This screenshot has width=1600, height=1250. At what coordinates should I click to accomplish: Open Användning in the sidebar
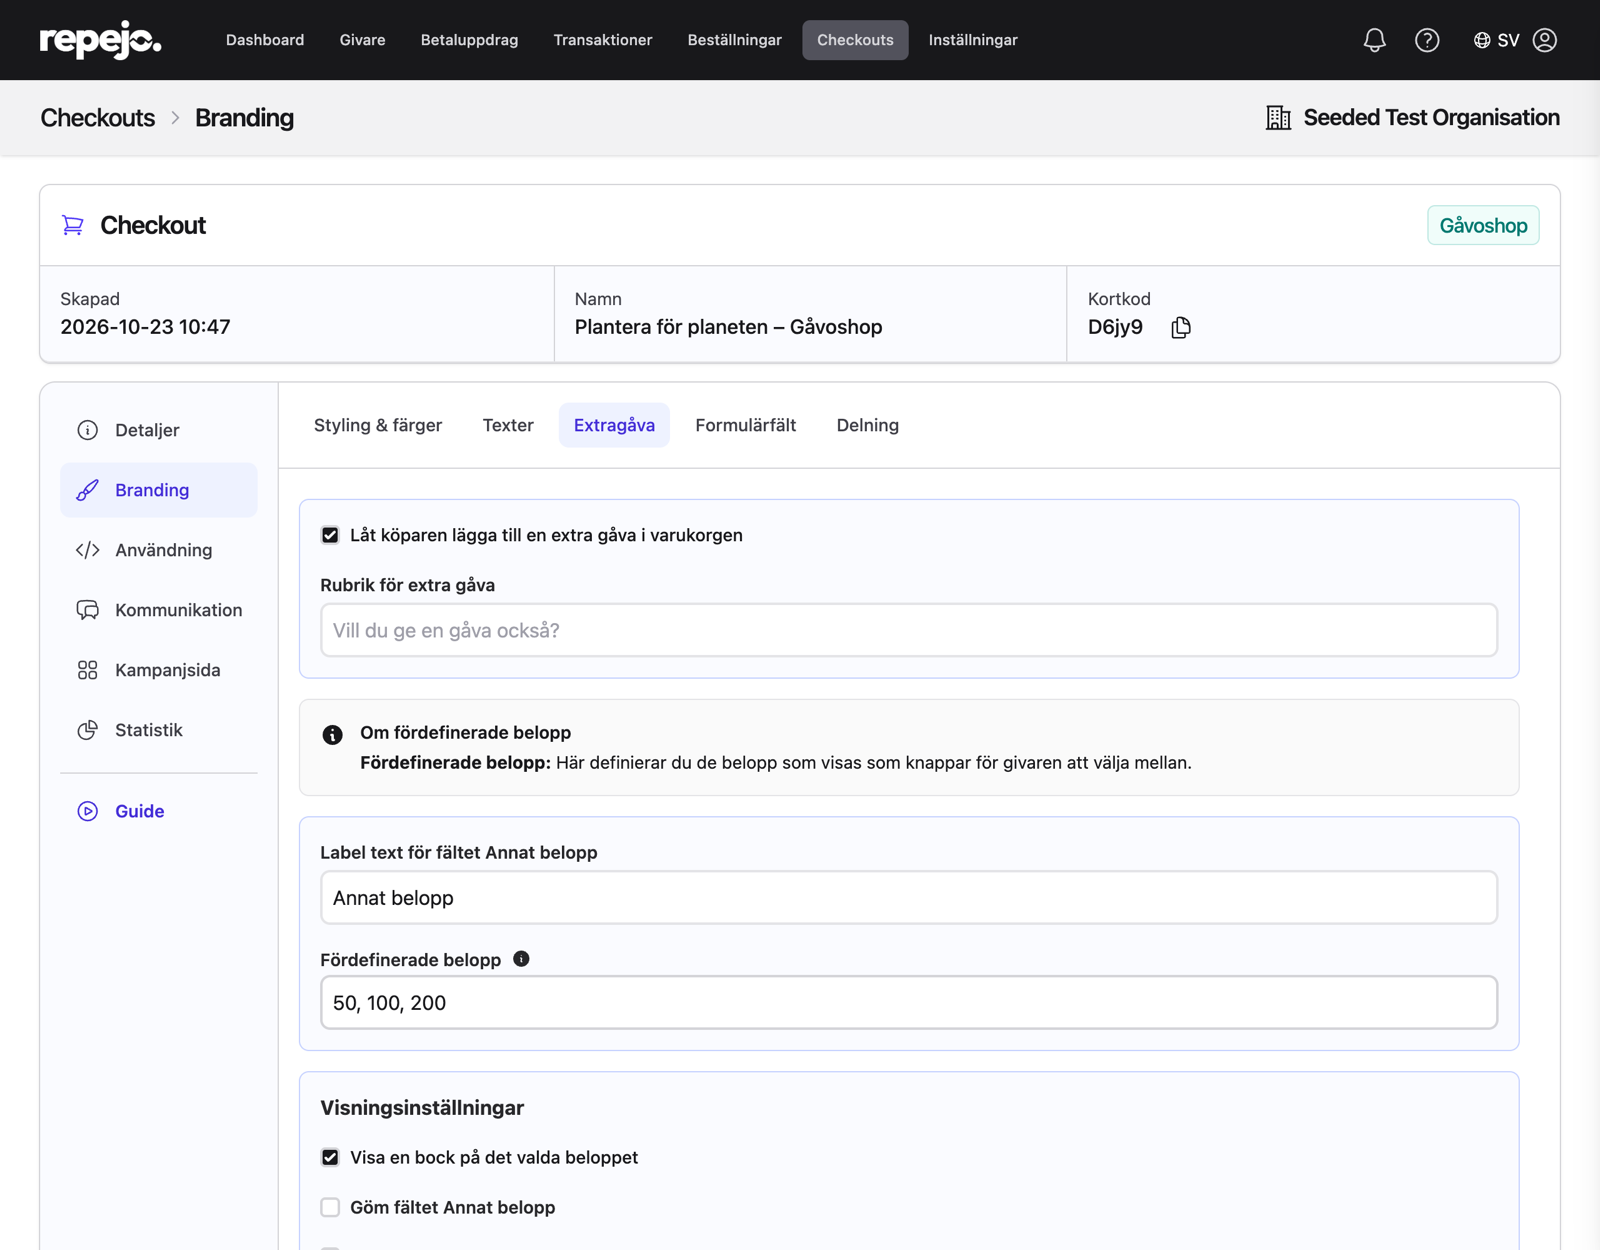159,550
